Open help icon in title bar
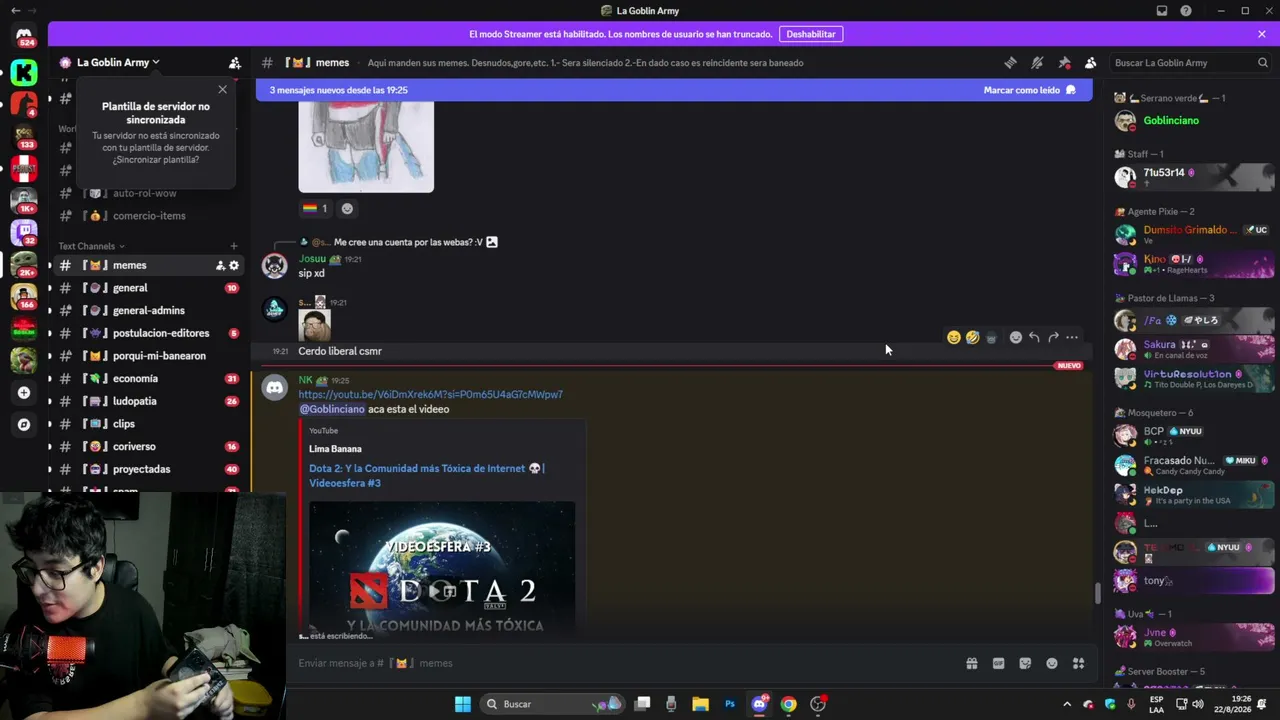This screenshot has height=720, width=1280. [1186, 11]
